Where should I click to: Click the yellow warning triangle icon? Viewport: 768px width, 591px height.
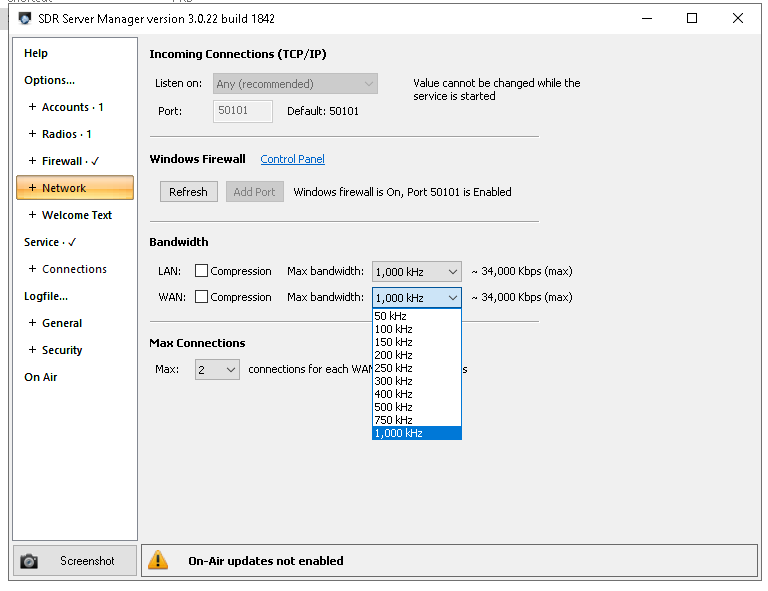[x=158, y=561]
